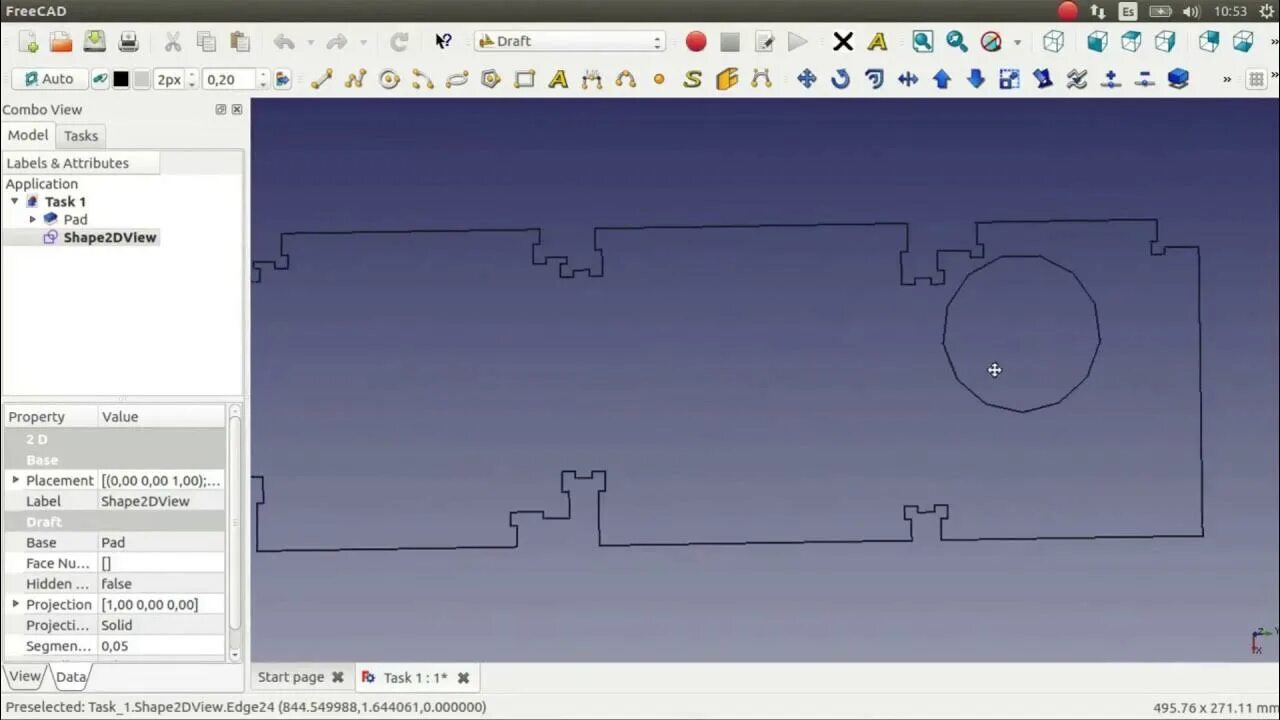The width and height of the screenshot is (1280, 720).
Task: Open the undo history dropdown arrow
Action: (x=311, y=42)
